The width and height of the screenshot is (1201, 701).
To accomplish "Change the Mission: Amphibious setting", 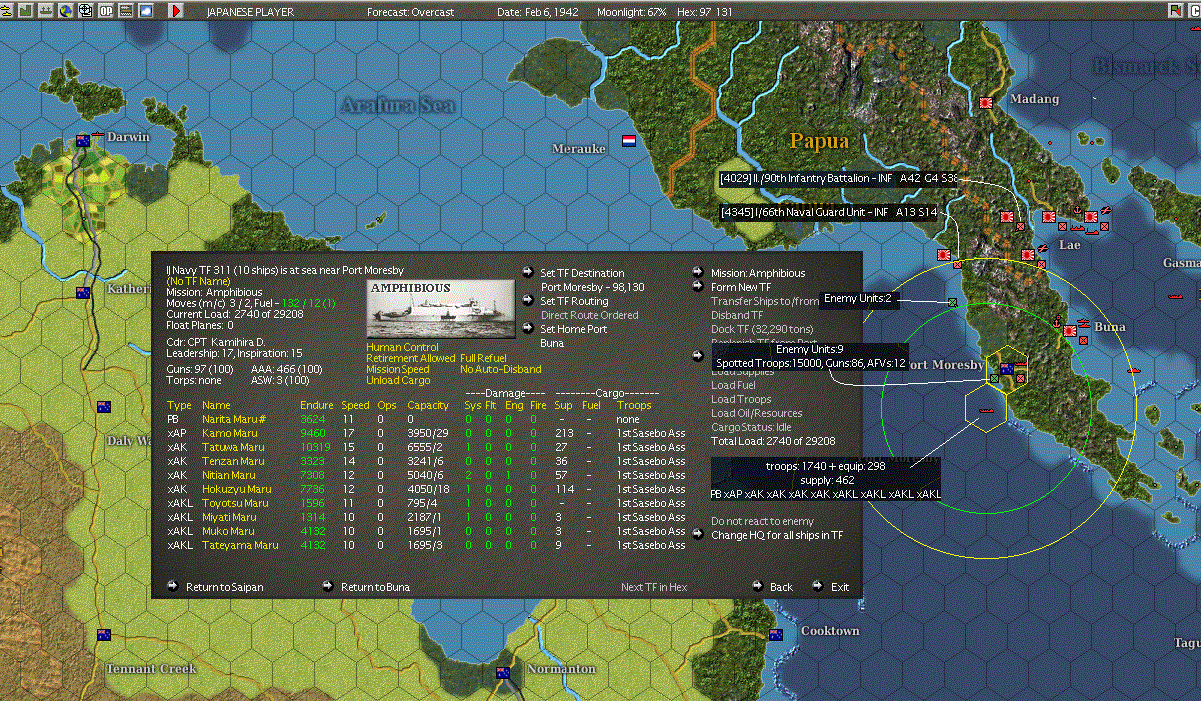I will 758,273.
